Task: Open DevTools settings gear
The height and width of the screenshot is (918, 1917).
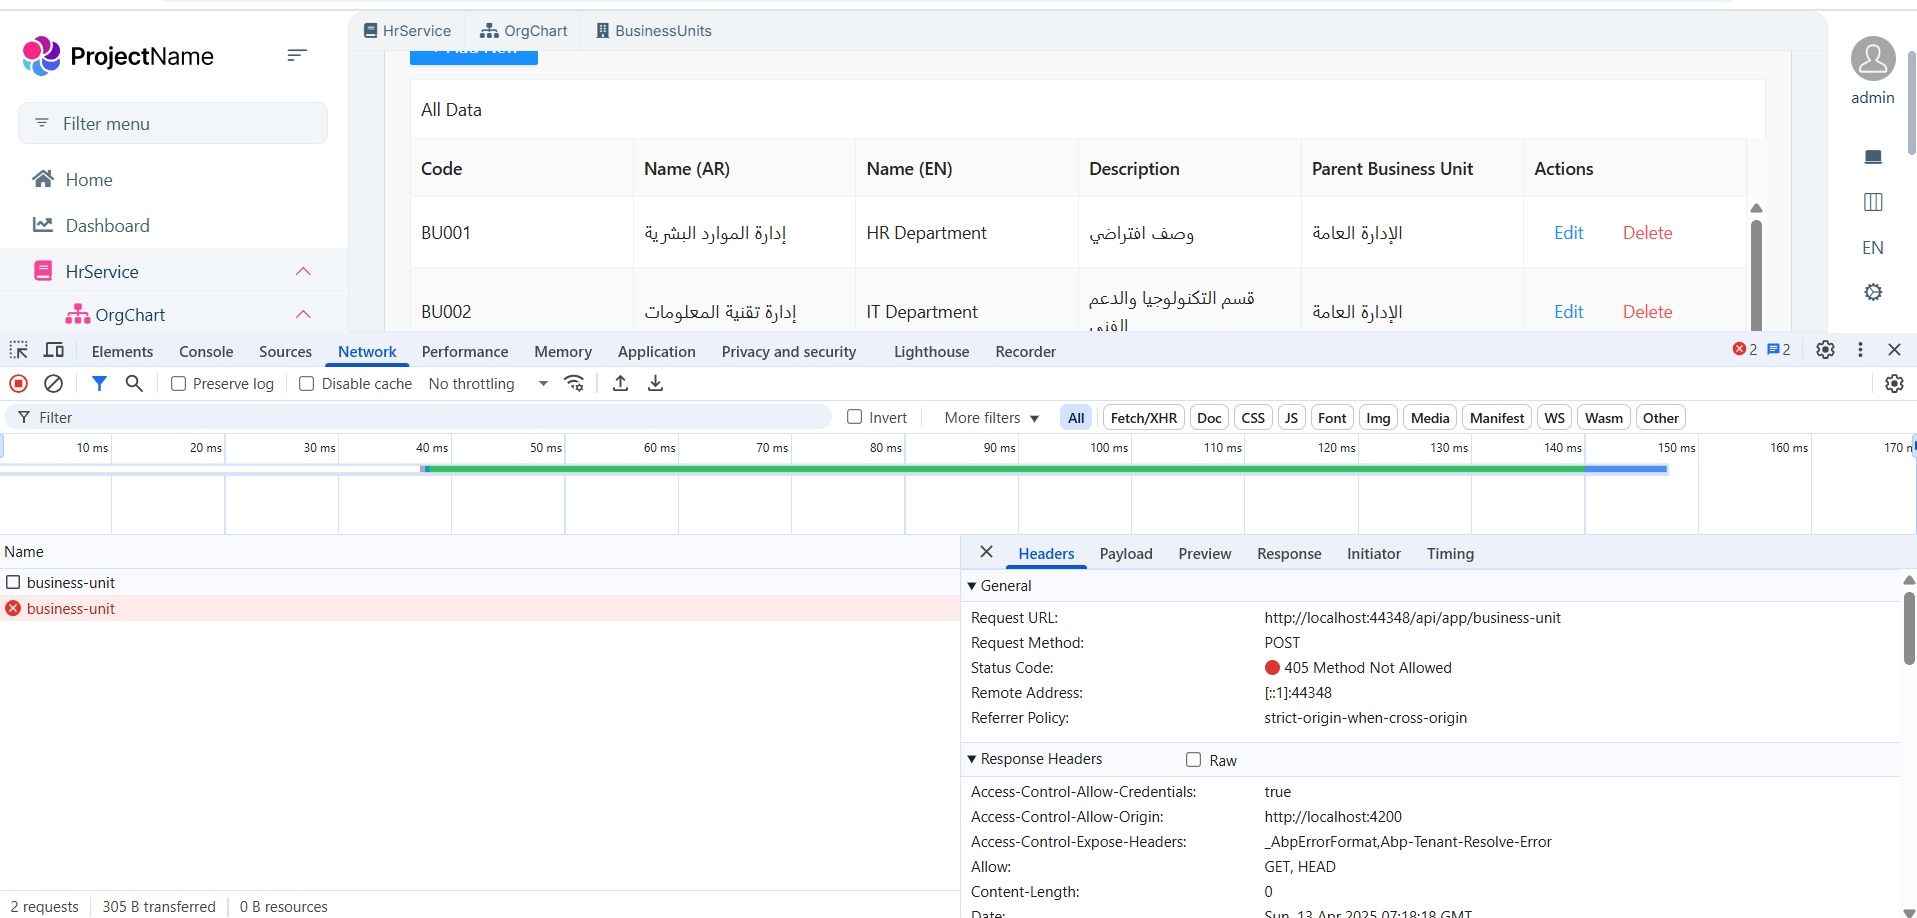Action: pyautogui.click(x=1825, y=350)
